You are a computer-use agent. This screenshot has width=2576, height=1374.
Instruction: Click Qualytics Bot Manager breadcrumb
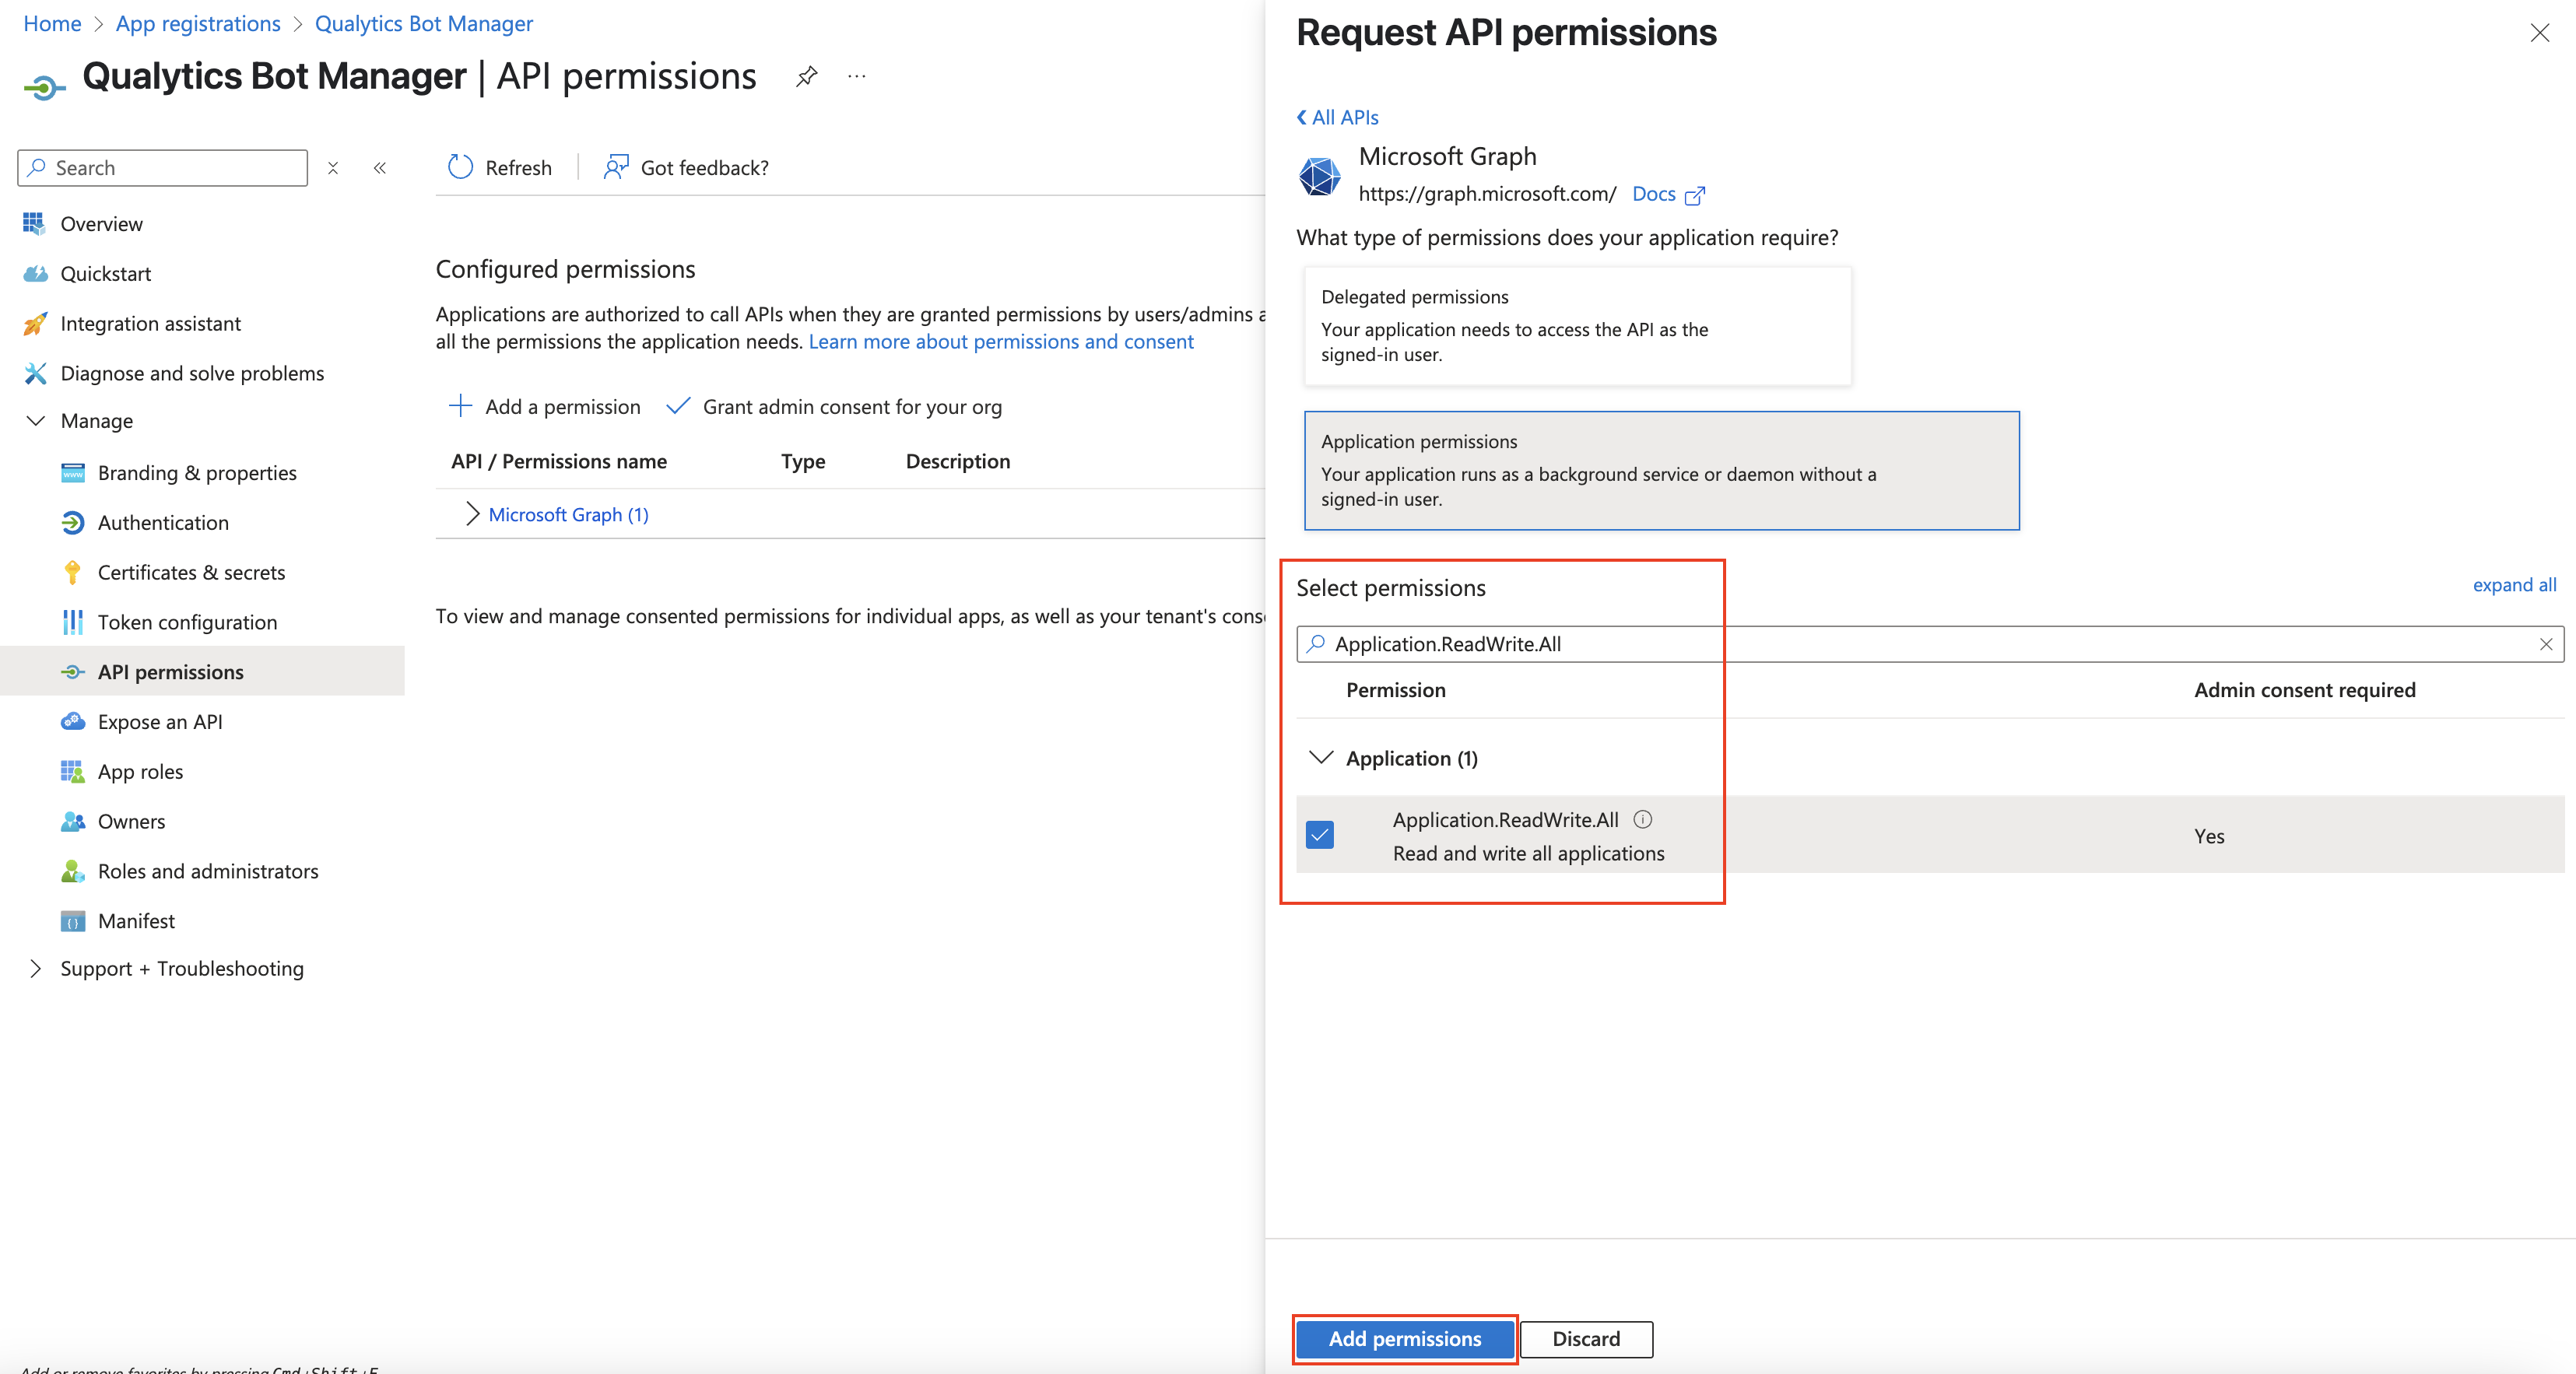click(x=424, y=24)
